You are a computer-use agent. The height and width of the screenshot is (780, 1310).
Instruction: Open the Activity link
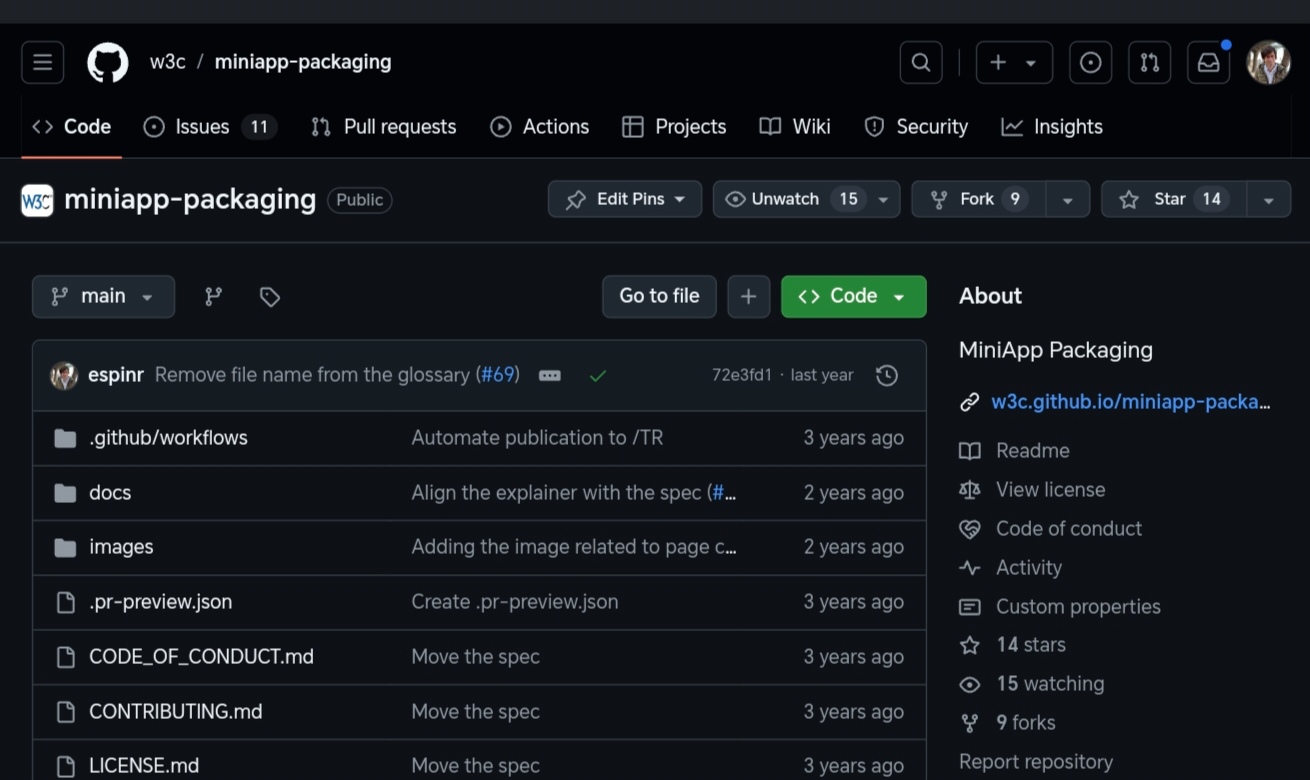pyautogui.click(x=1028, y=568)
